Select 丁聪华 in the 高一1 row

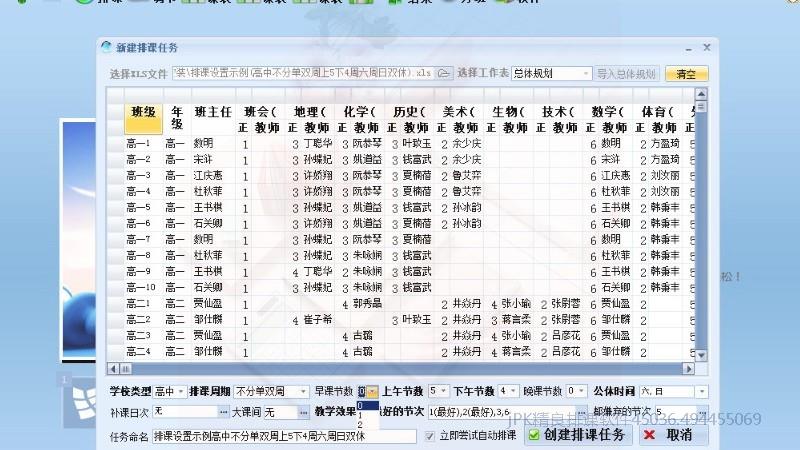point(318,144)
